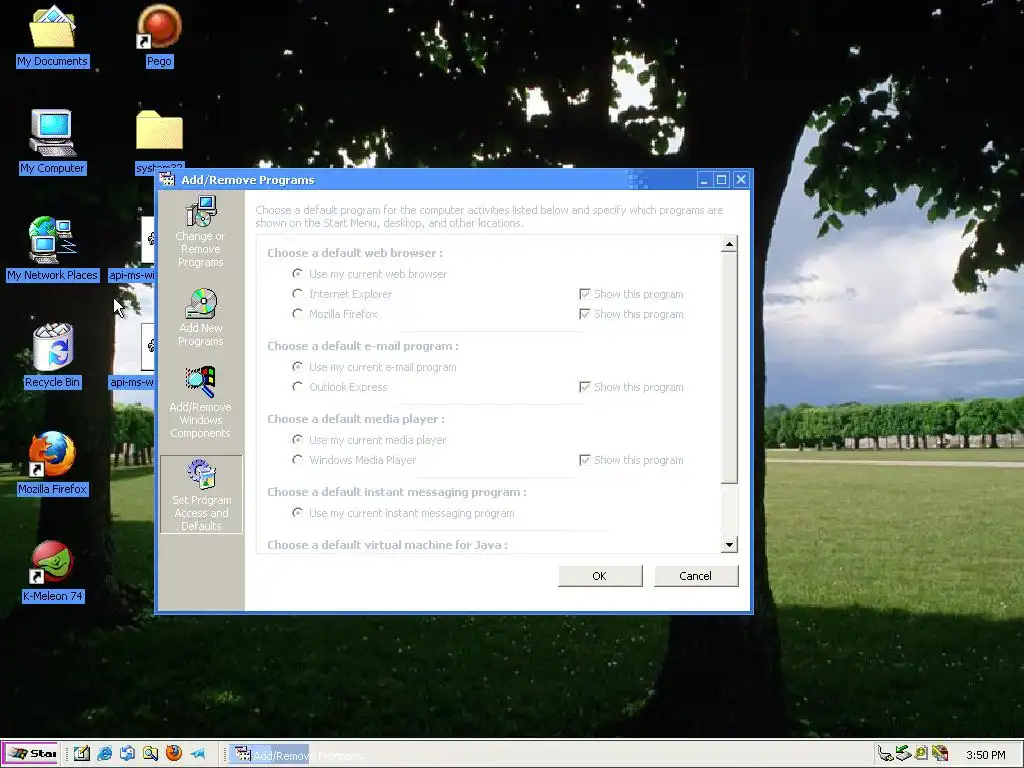Open the Start menu

(31, 754)
